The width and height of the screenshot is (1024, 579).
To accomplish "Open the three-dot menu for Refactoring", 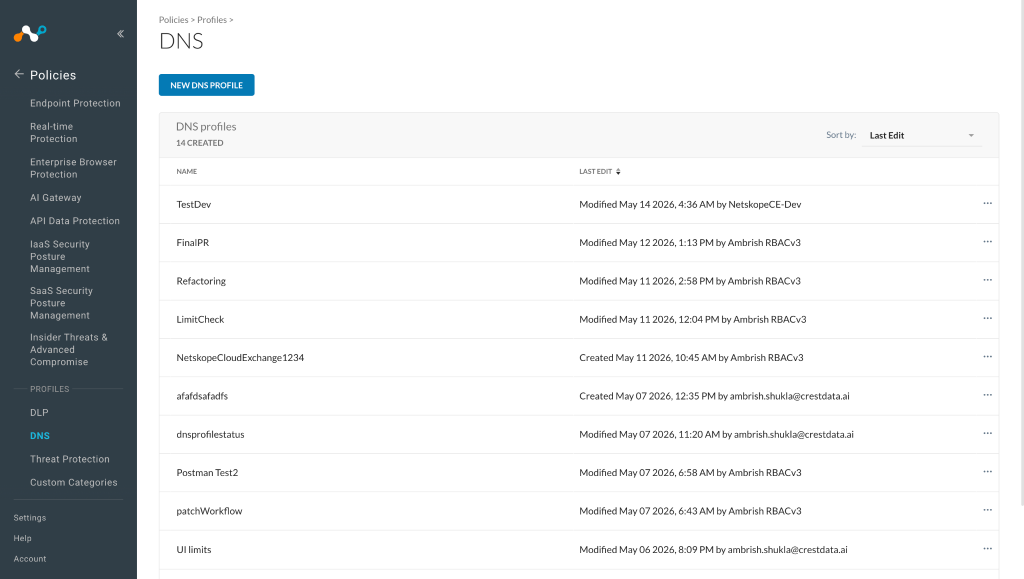I will (987, 281).
